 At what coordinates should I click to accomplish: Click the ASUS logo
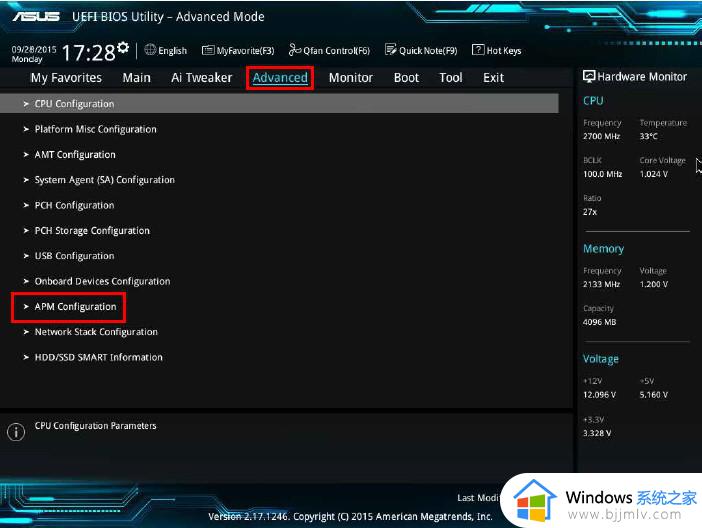pyautogui.click(x=36, y=17)
